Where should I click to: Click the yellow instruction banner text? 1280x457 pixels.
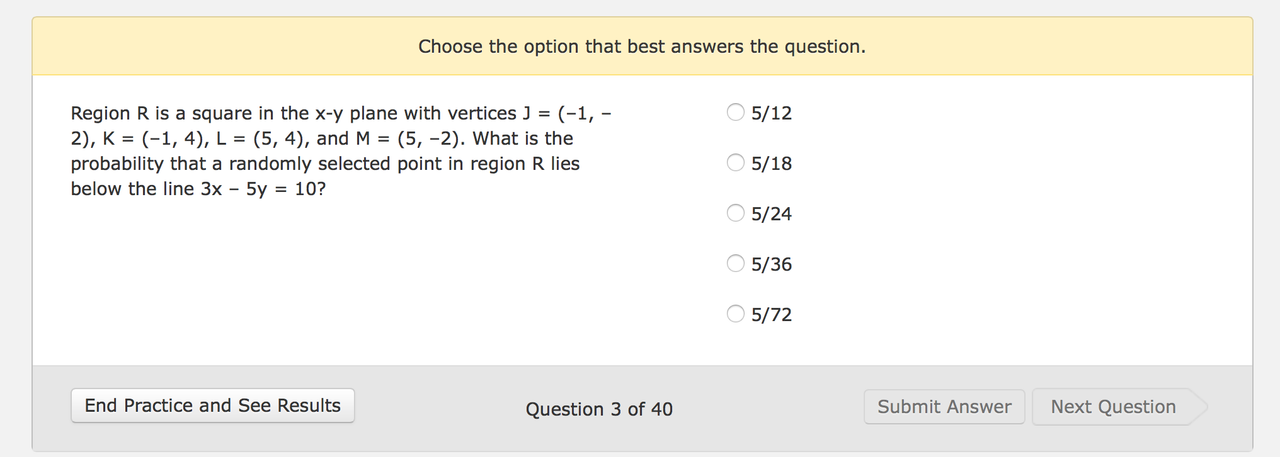pos(642,46)
